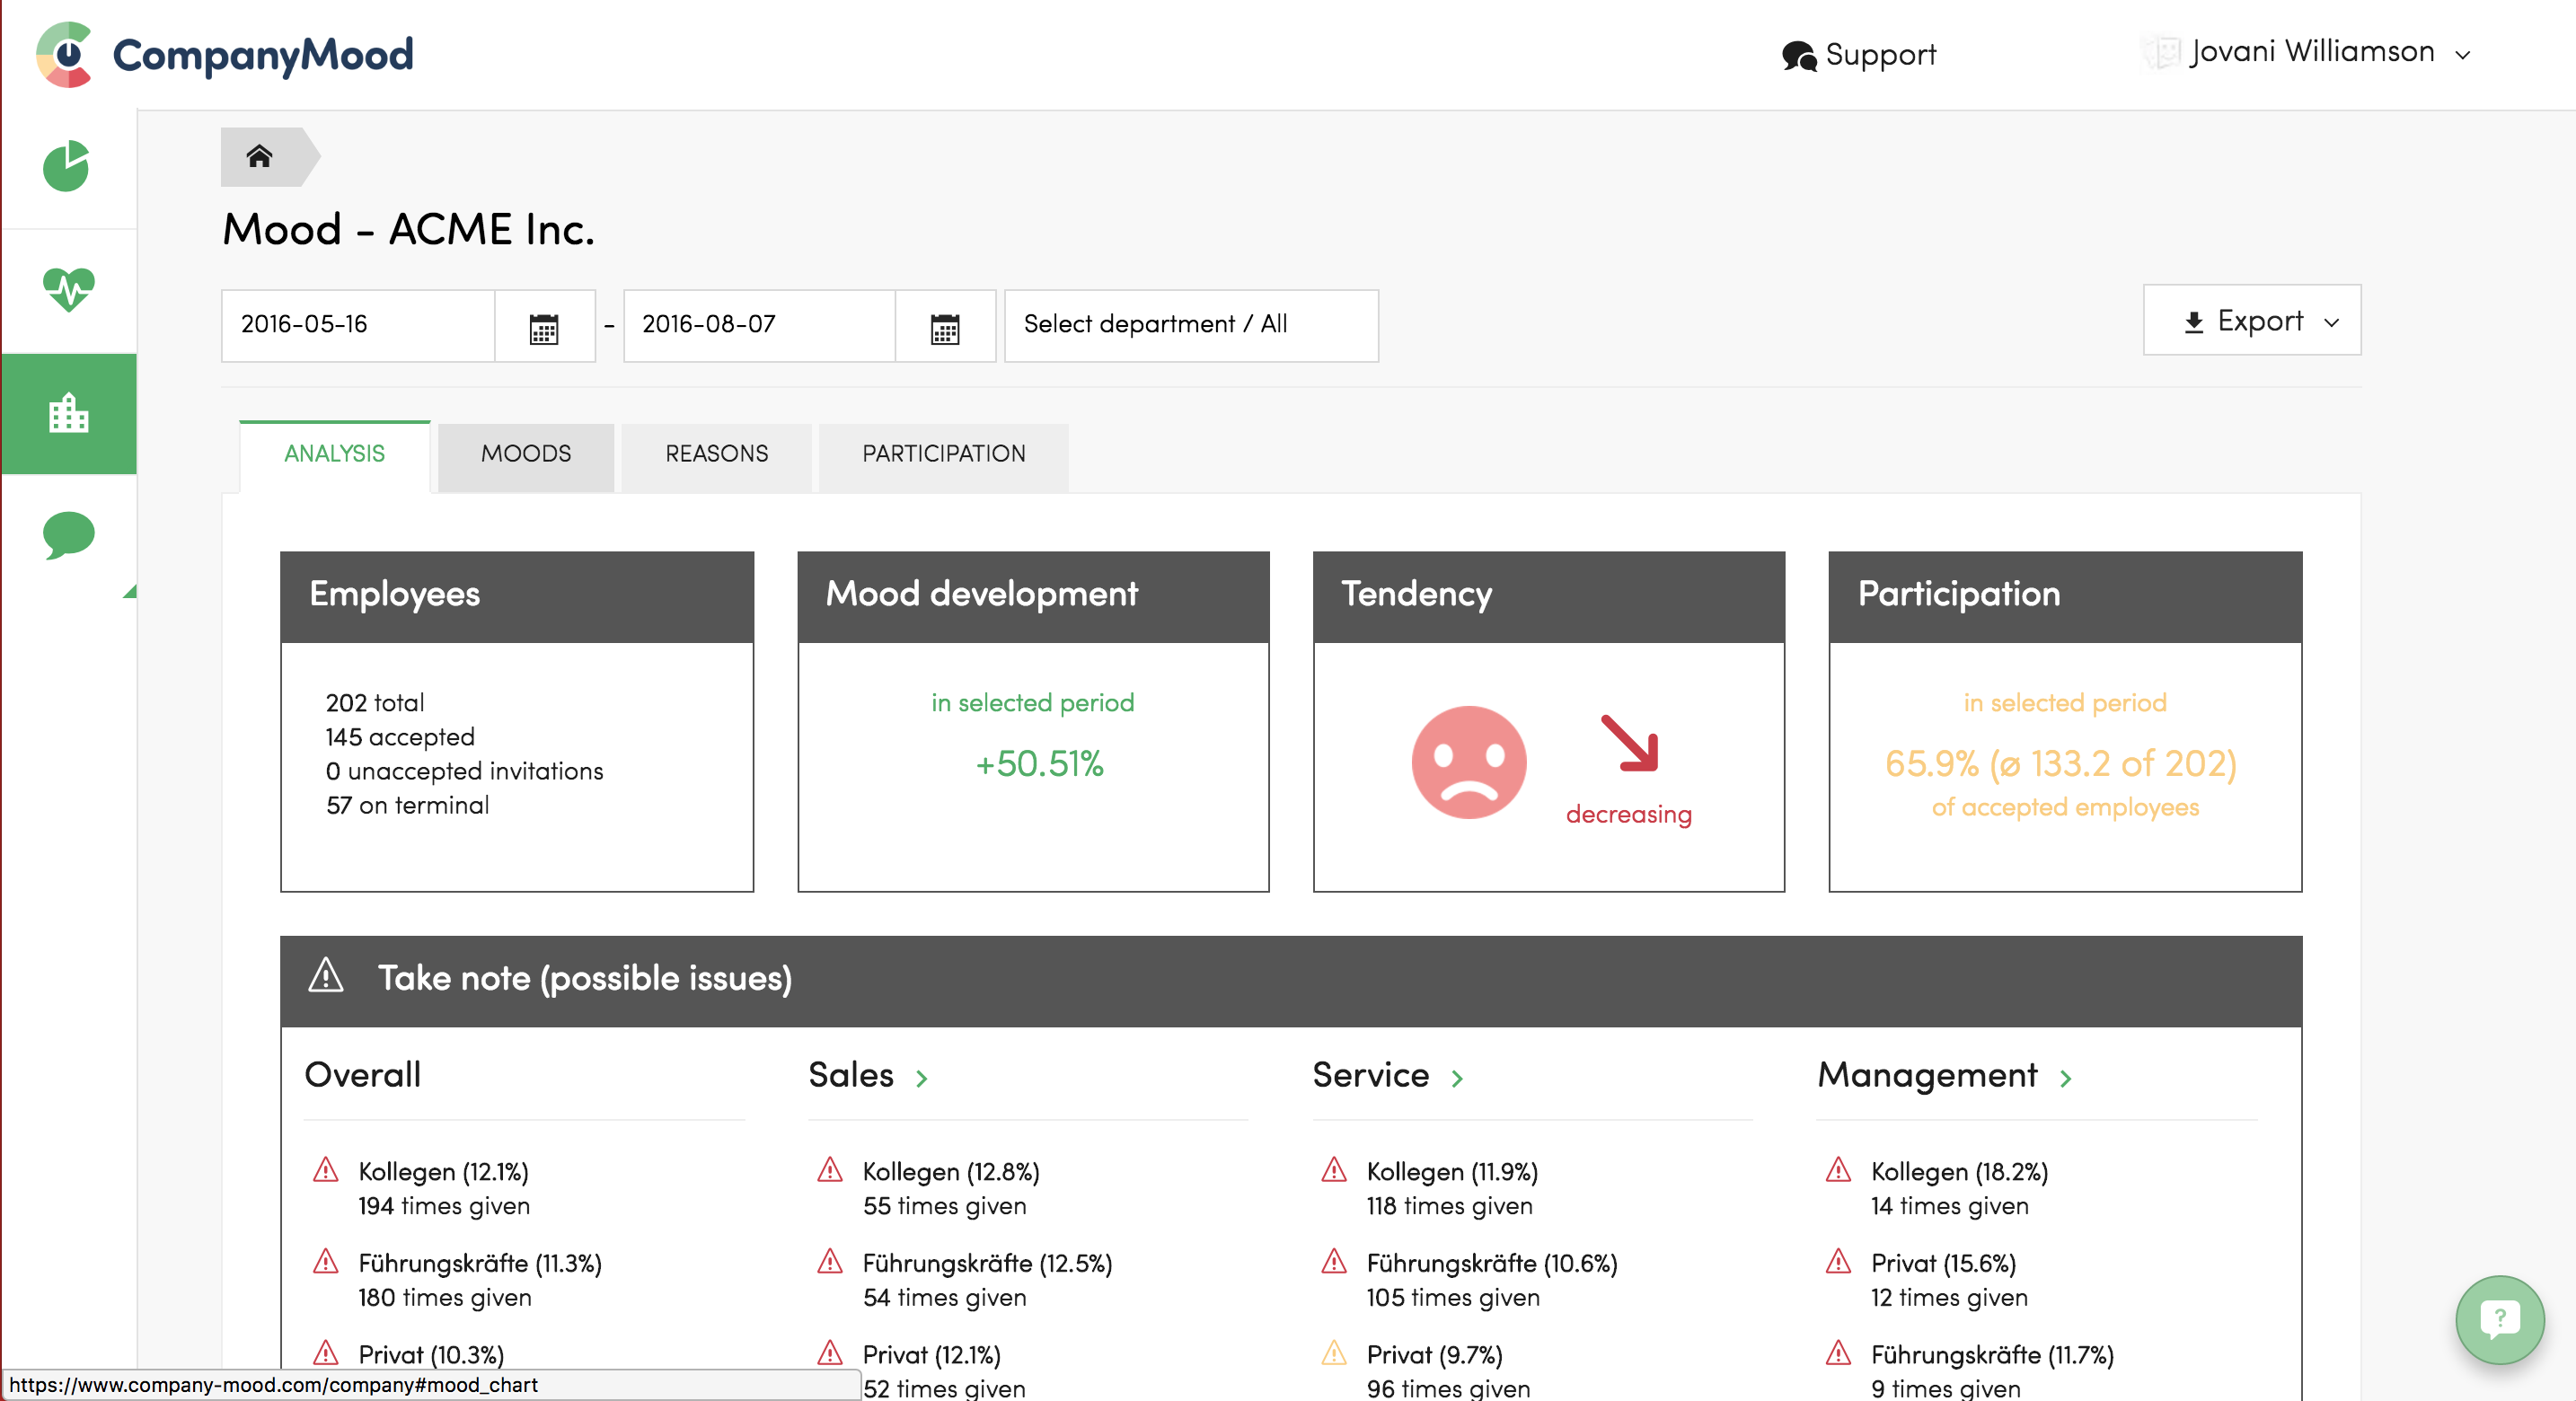Click the heartbeat pulse sidebar icon
Screen dimensions: 2576x1401
pos(67,289)
